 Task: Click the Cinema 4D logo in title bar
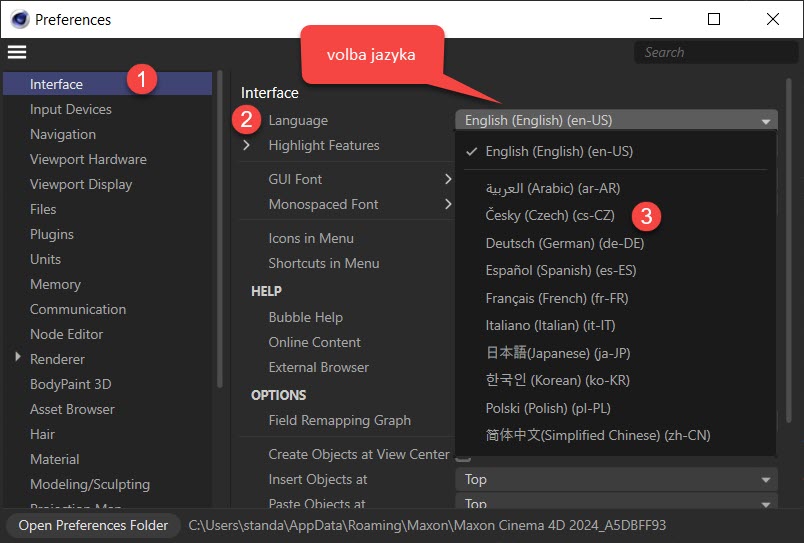pos(18,19)
